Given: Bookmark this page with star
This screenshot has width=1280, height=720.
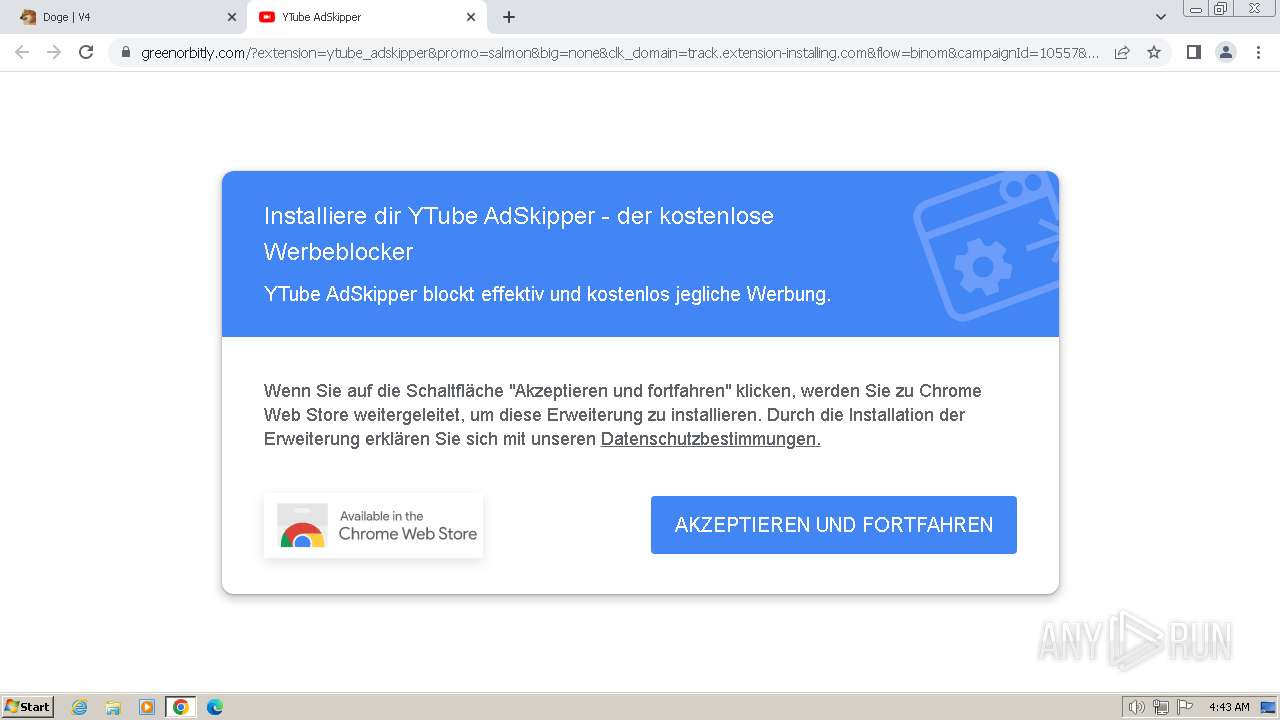Looking at the screenshot, I should coord(1154,52).
